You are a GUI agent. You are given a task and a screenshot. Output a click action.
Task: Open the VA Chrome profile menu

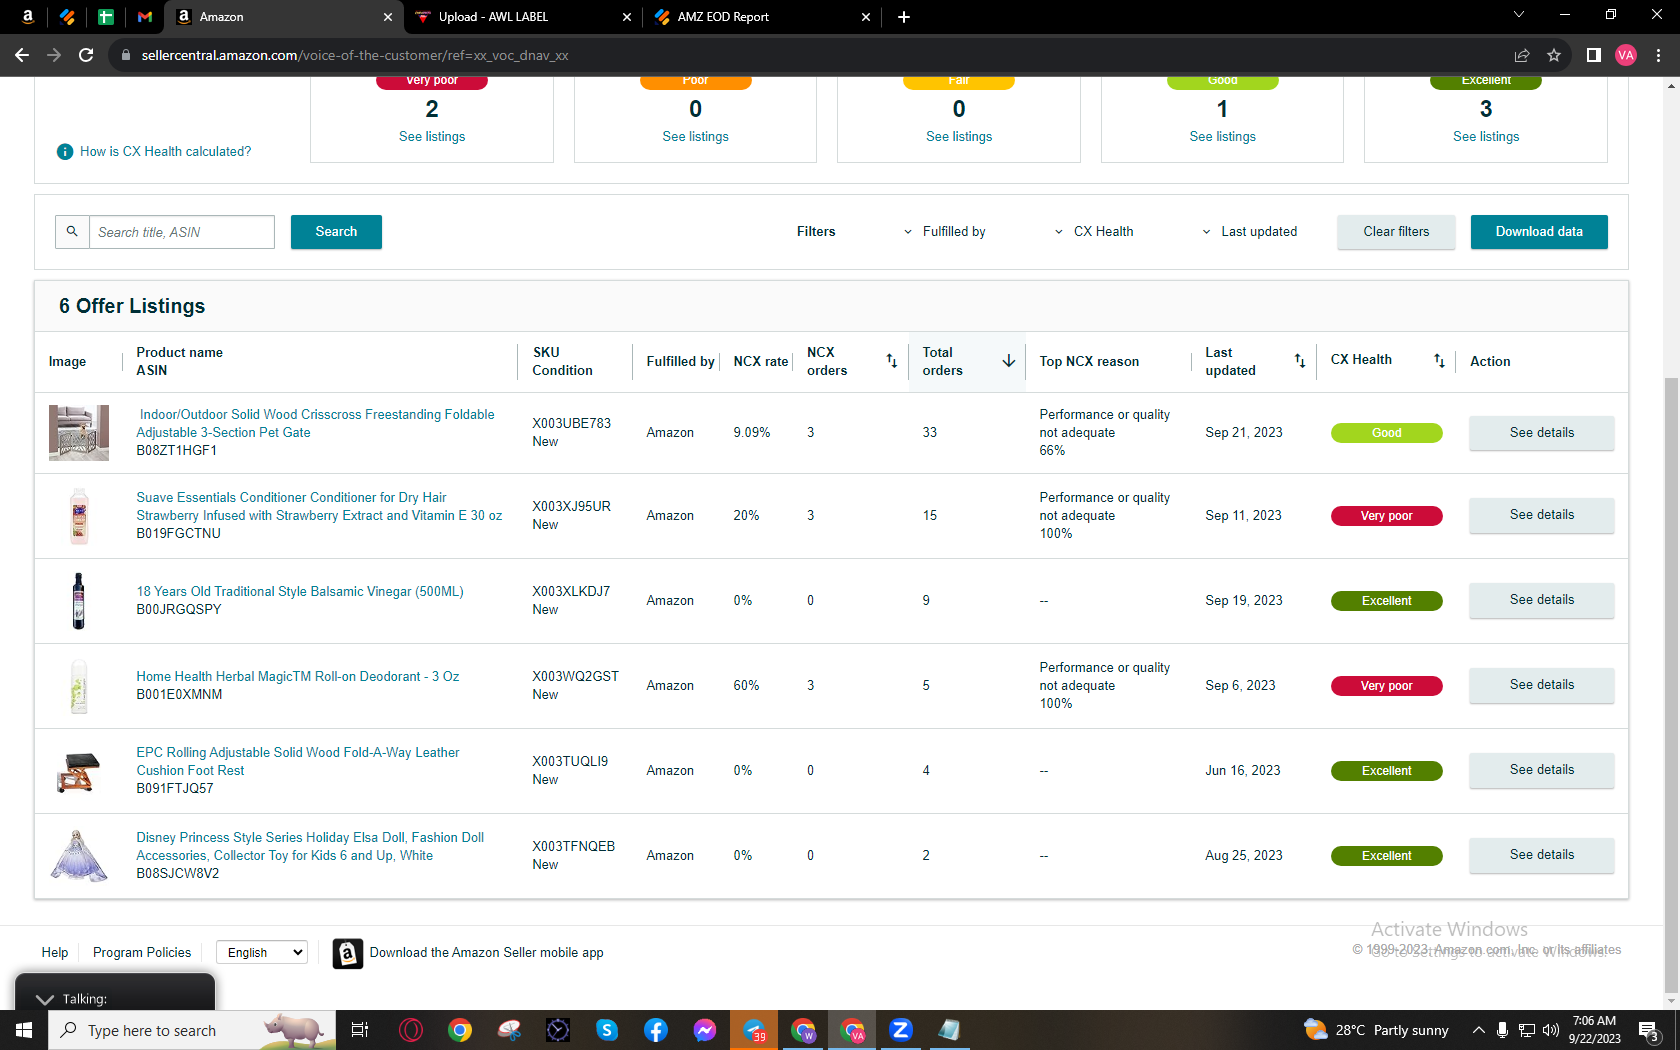(x=1626, y=55)
